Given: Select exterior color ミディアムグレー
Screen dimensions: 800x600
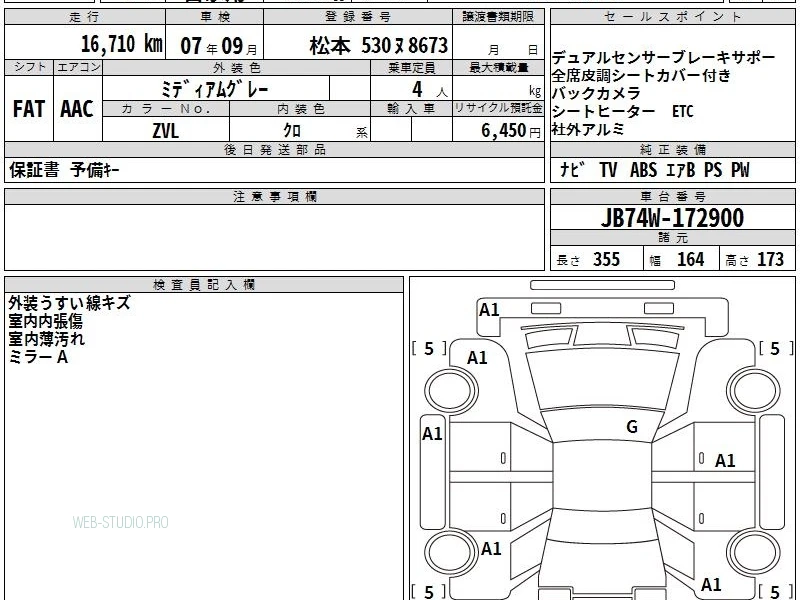Looking at the screenshot, I should click(215, 90).
